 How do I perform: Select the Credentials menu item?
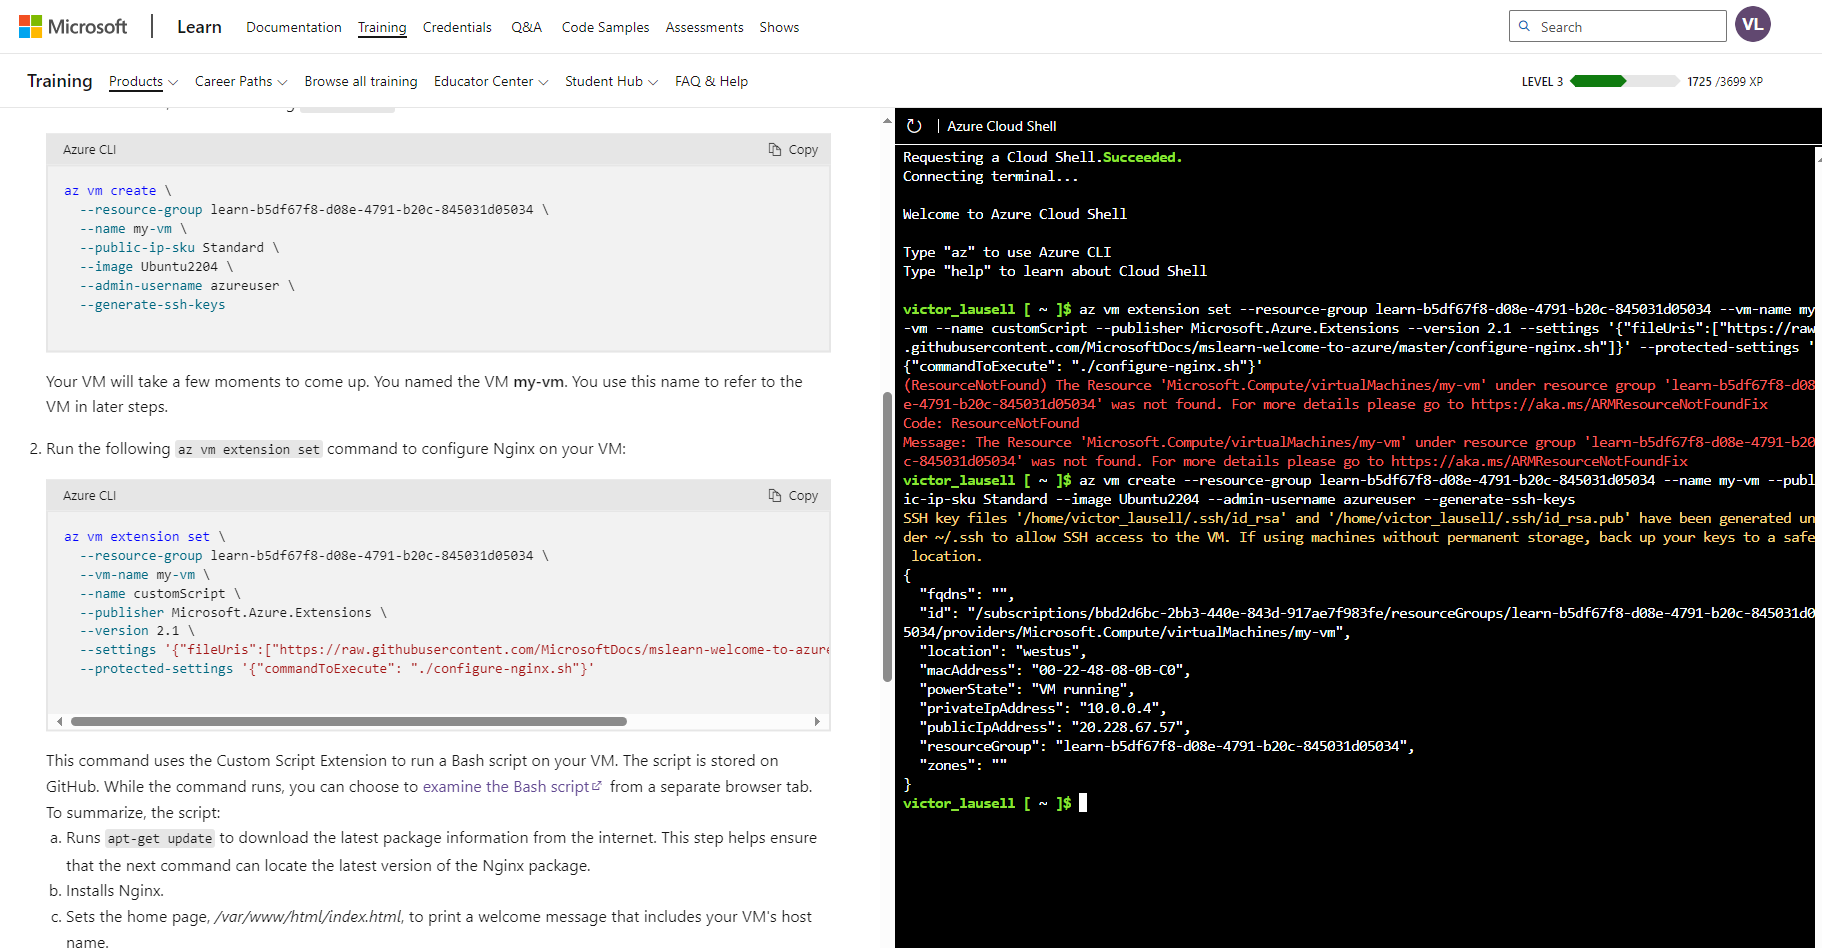(457, 27)
